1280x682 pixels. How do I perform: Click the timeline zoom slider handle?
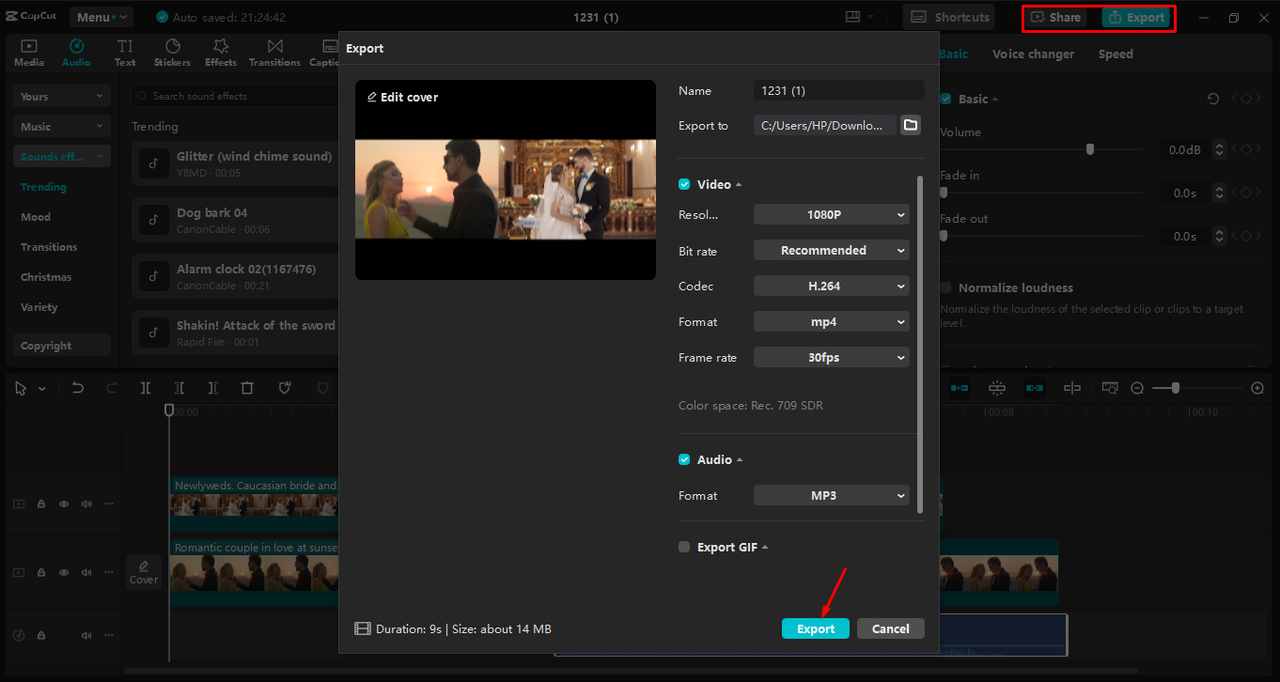[1175, 388]
